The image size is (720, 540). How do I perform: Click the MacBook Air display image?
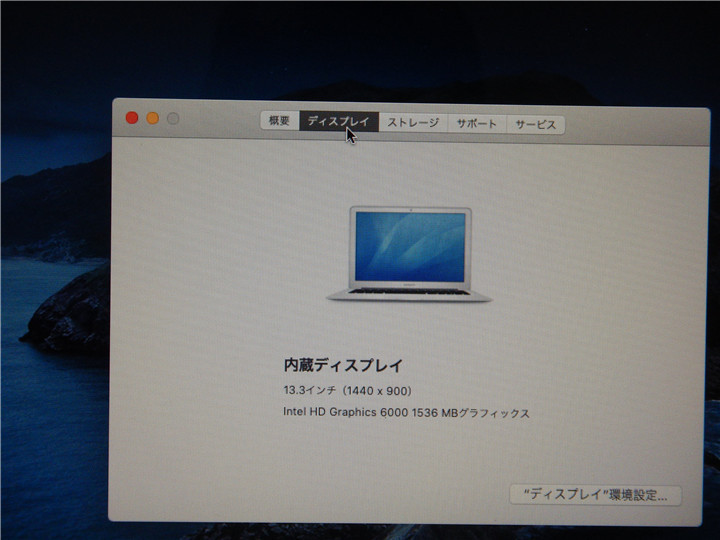[x=409, y=254]
